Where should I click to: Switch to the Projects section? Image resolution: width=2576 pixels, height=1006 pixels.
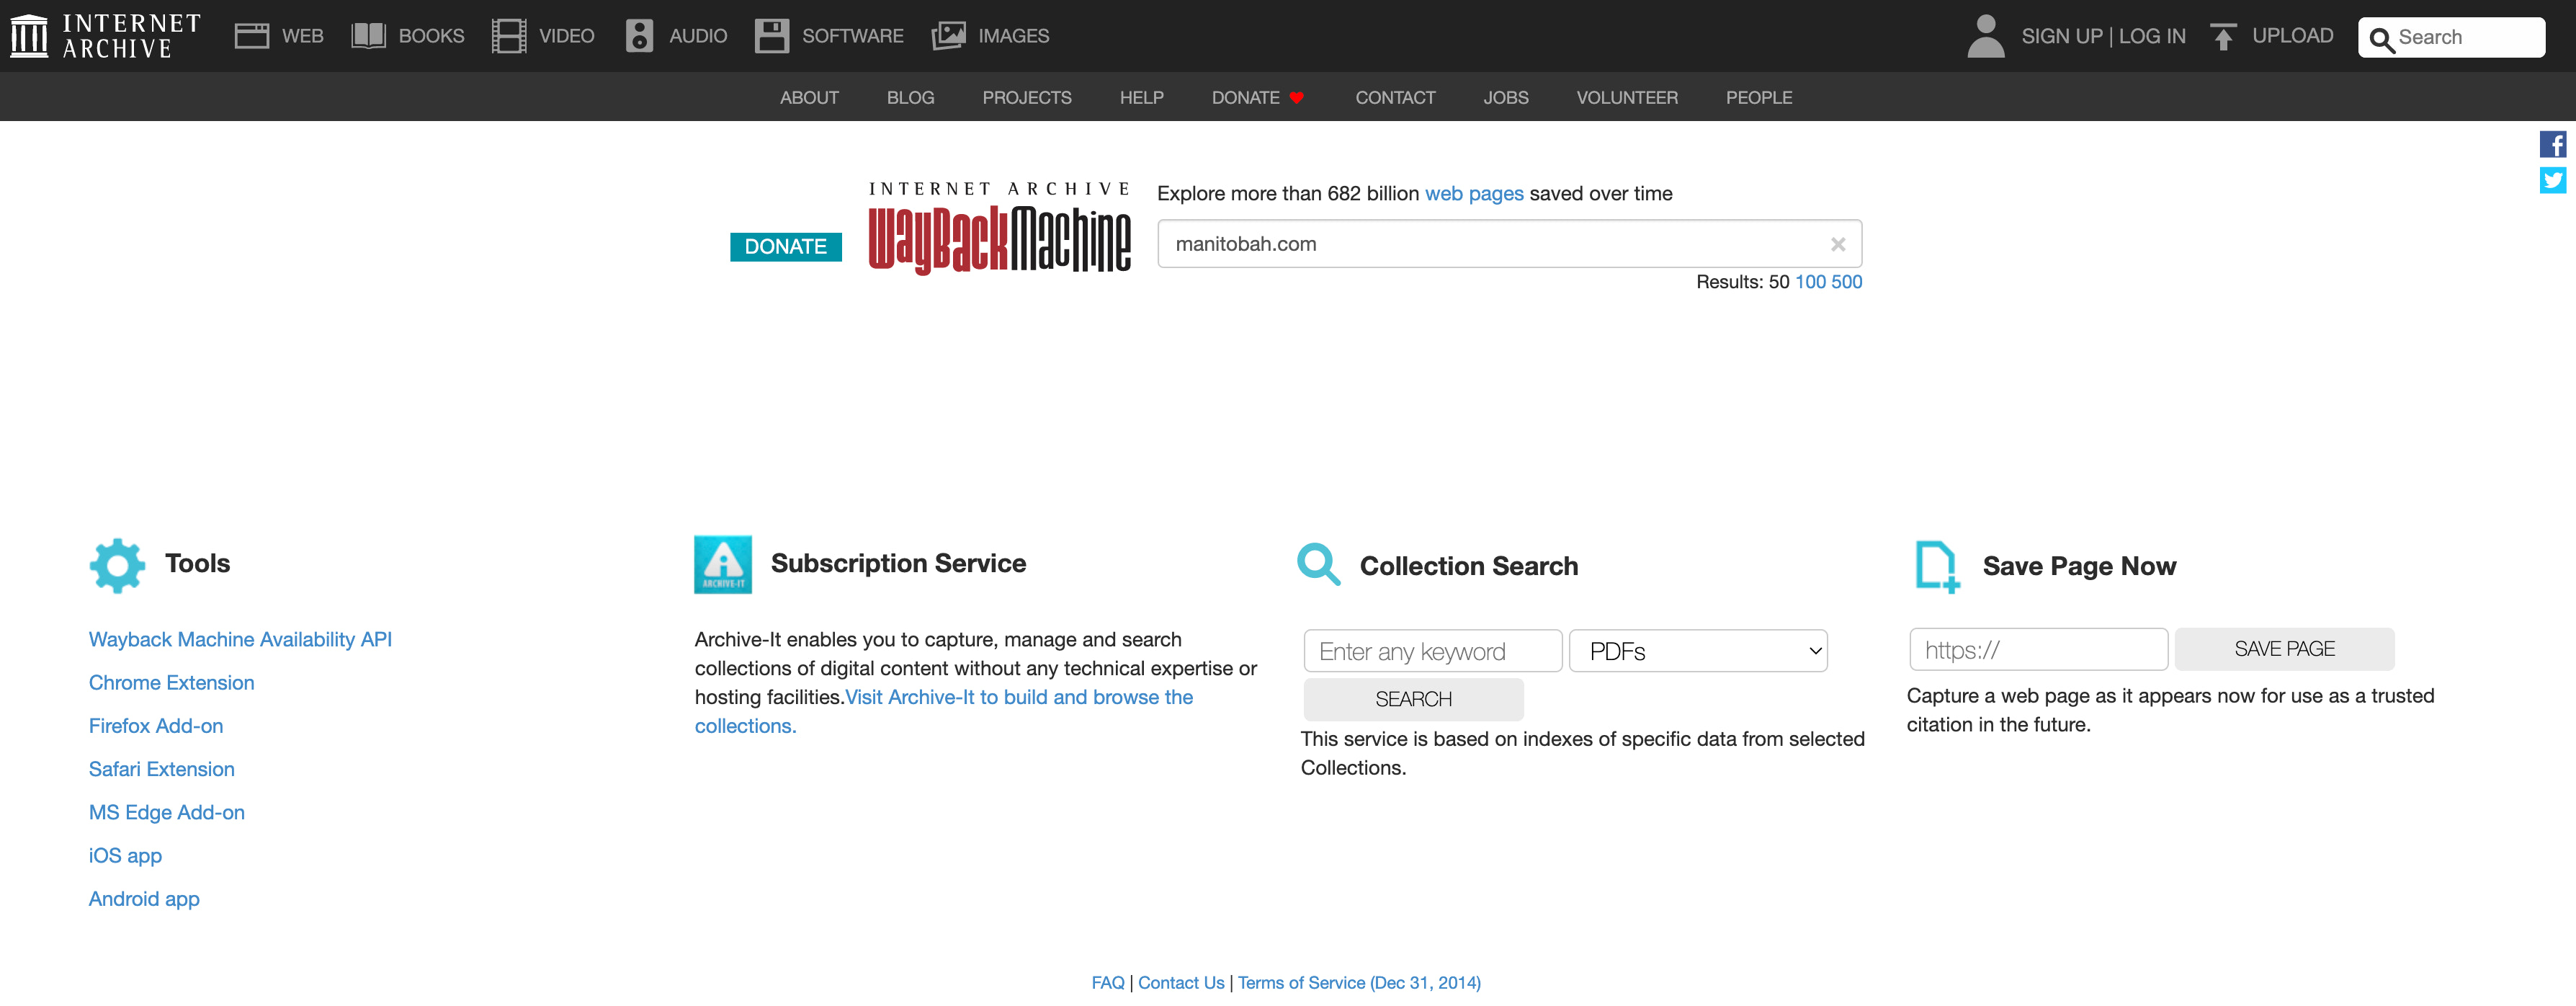pyautogui.click(x=1027, y=97)
